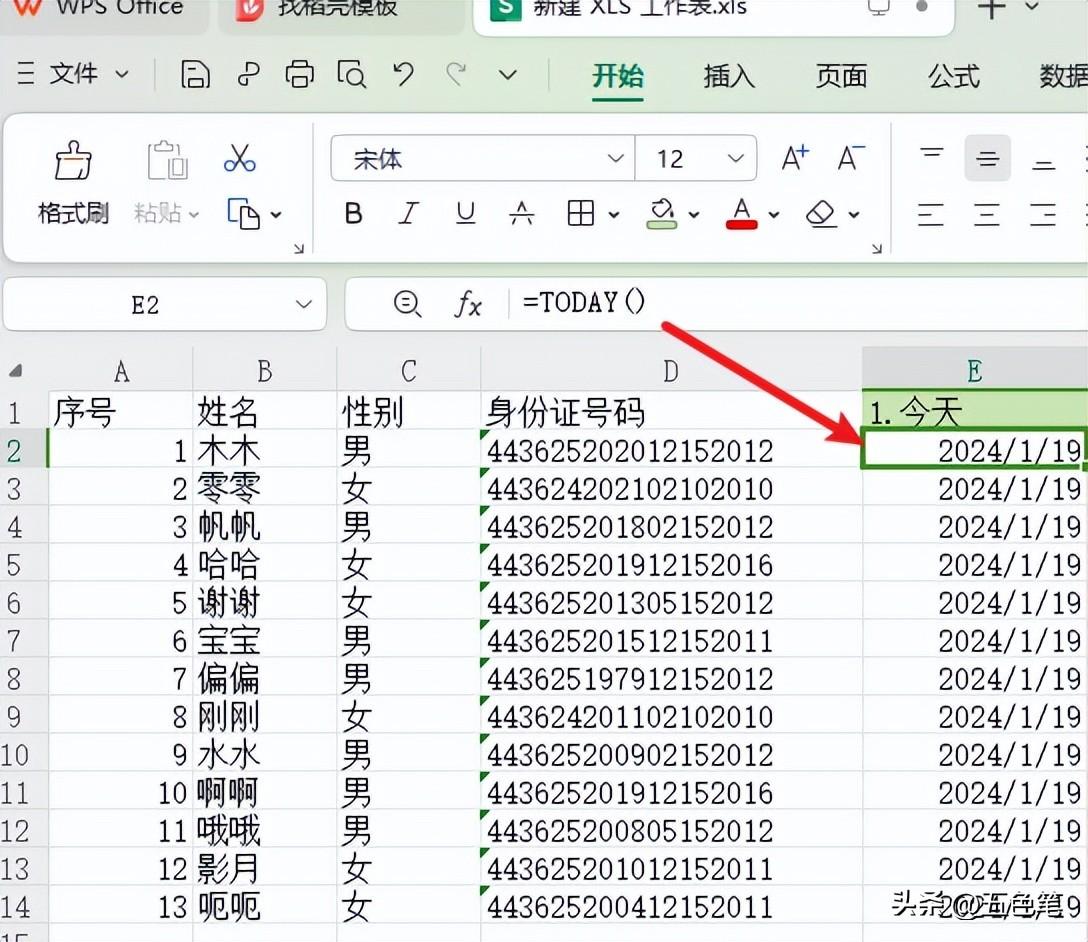Click the zoom lens icon in formula bar

point(407,304)
